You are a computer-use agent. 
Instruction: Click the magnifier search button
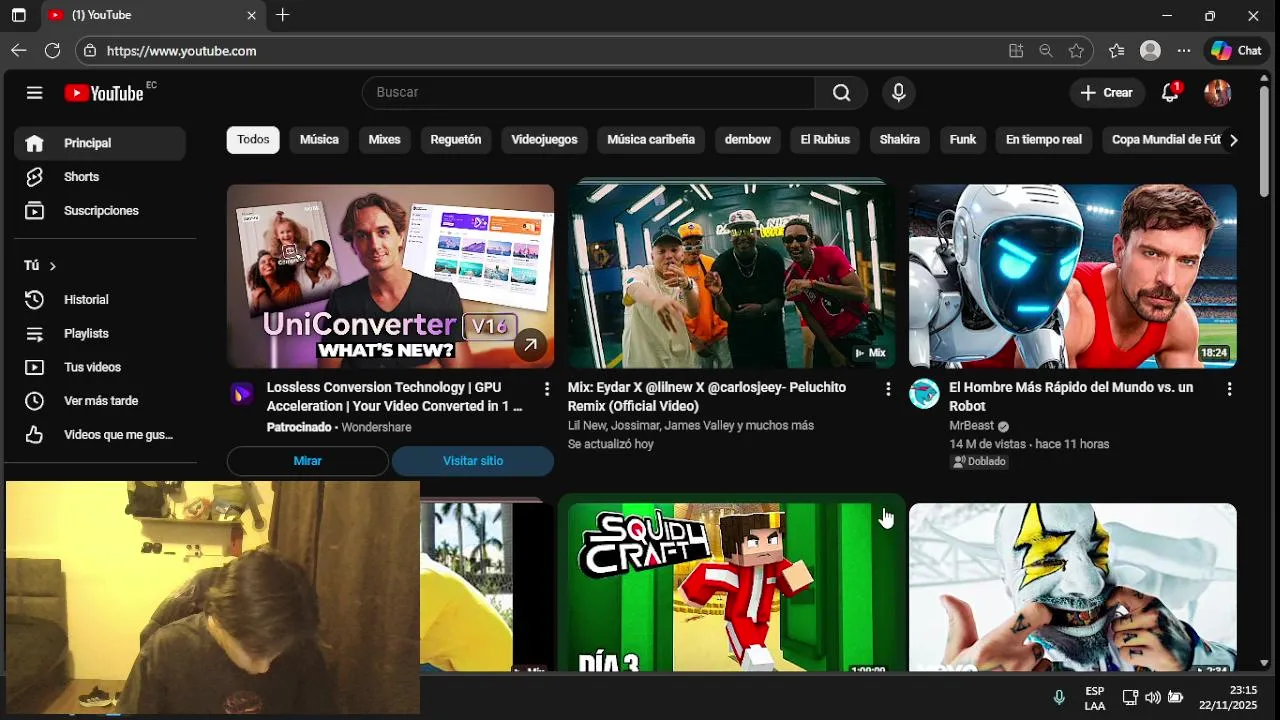tap(842, 93)
